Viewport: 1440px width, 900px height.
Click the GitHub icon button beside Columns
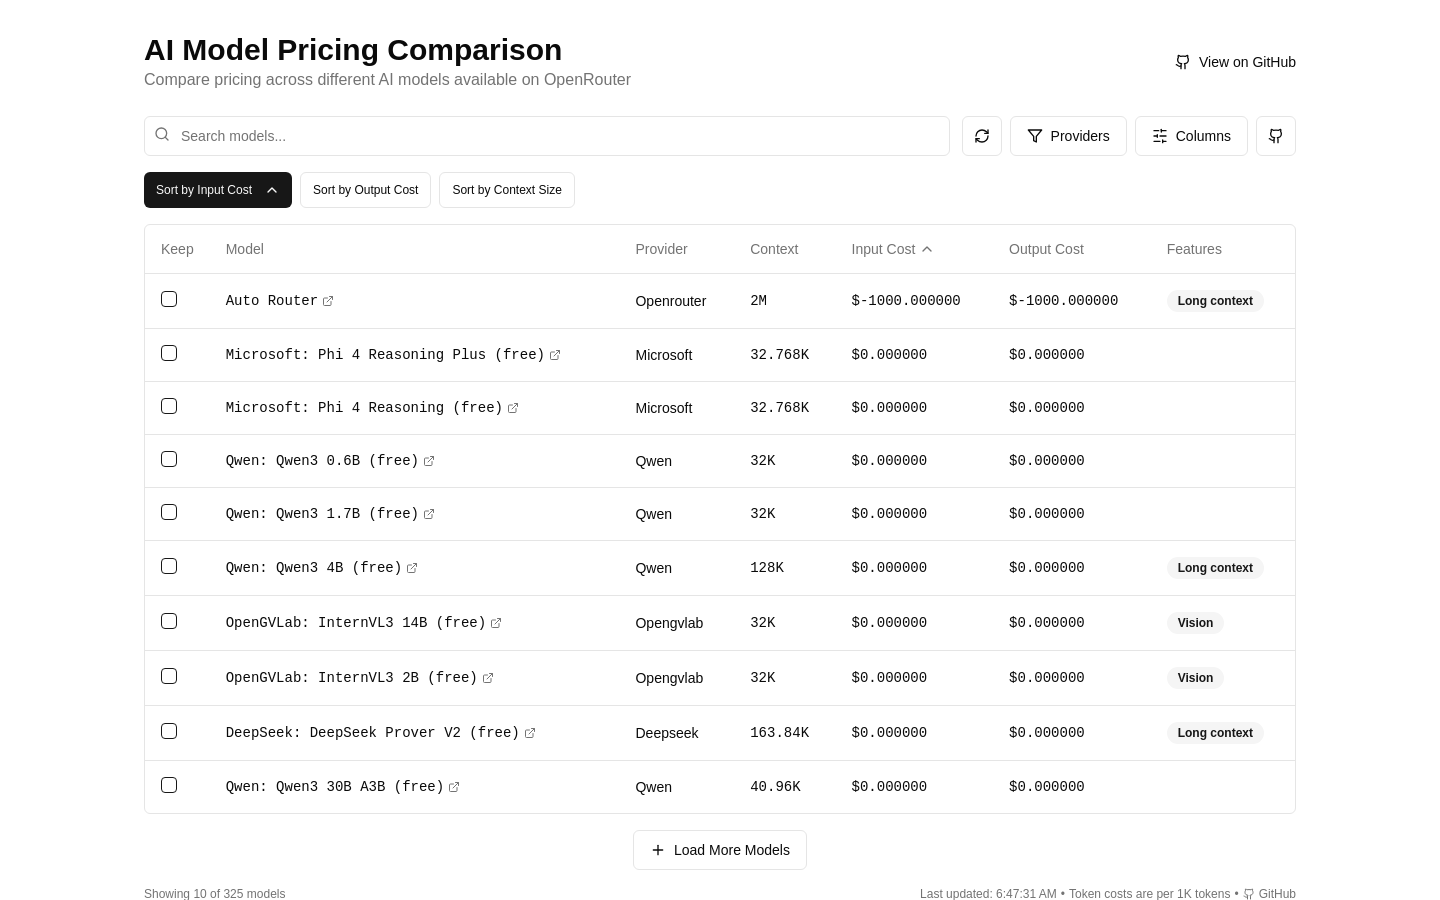pyautogui.click(x=1276, y=136)
